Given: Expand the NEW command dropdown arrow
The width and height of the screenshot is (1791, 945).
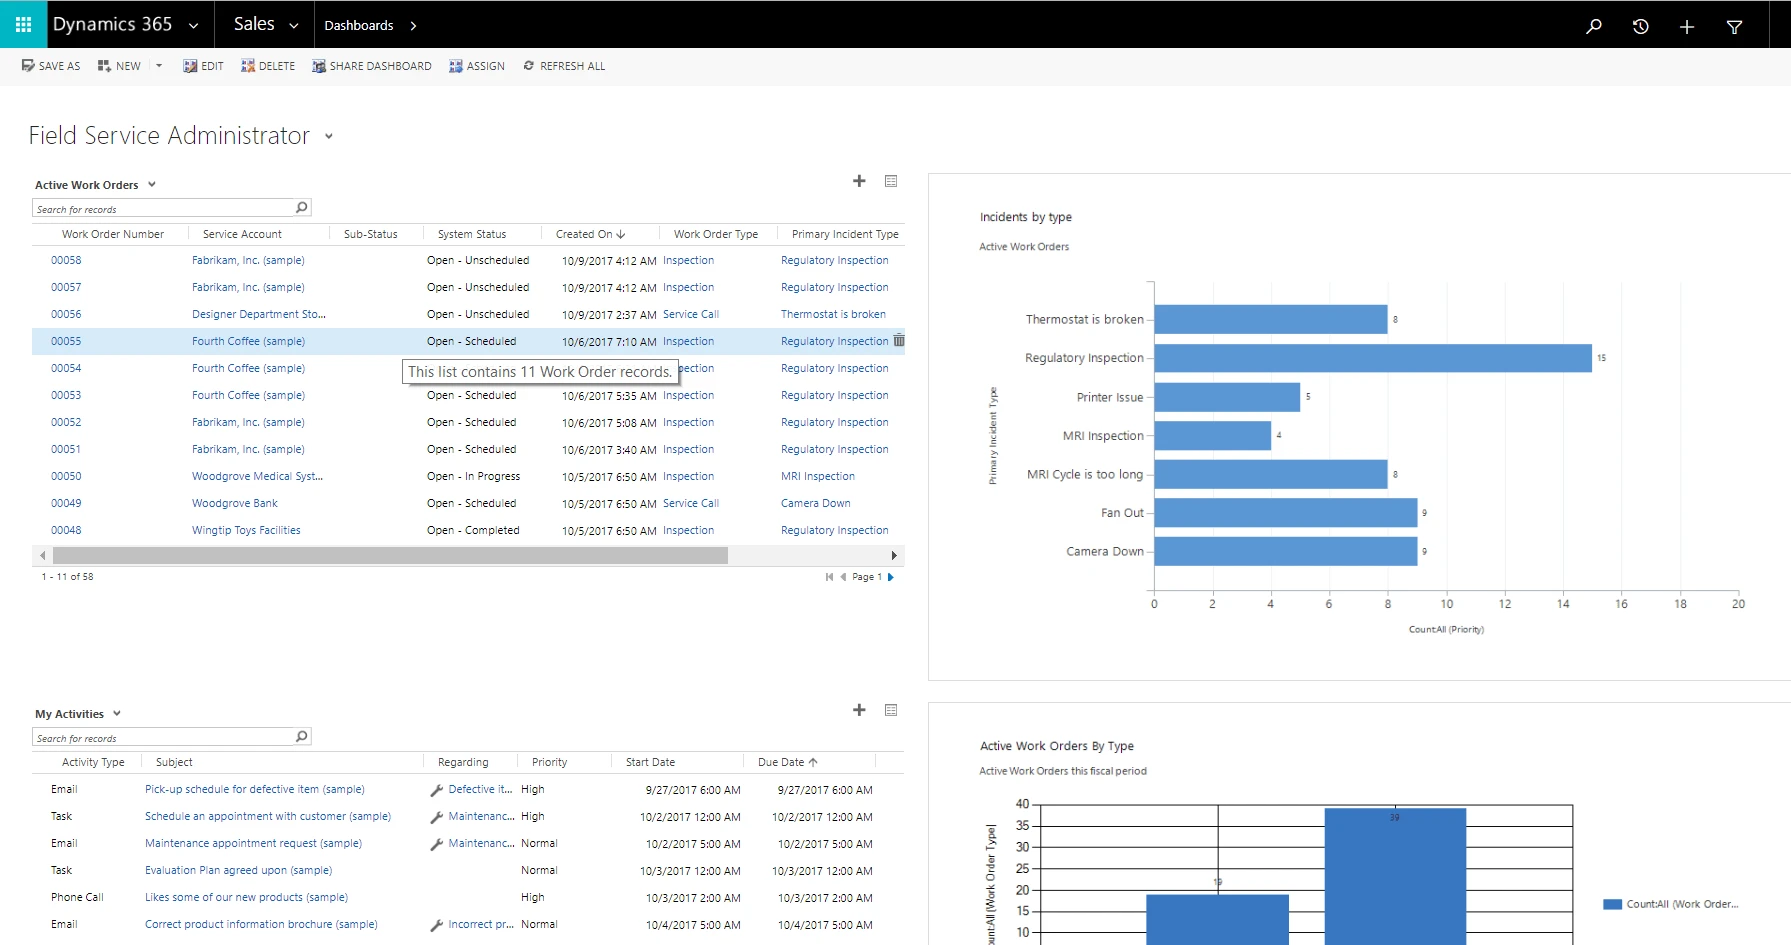Looking at the screenshot, I should click(x=159, y=66).
